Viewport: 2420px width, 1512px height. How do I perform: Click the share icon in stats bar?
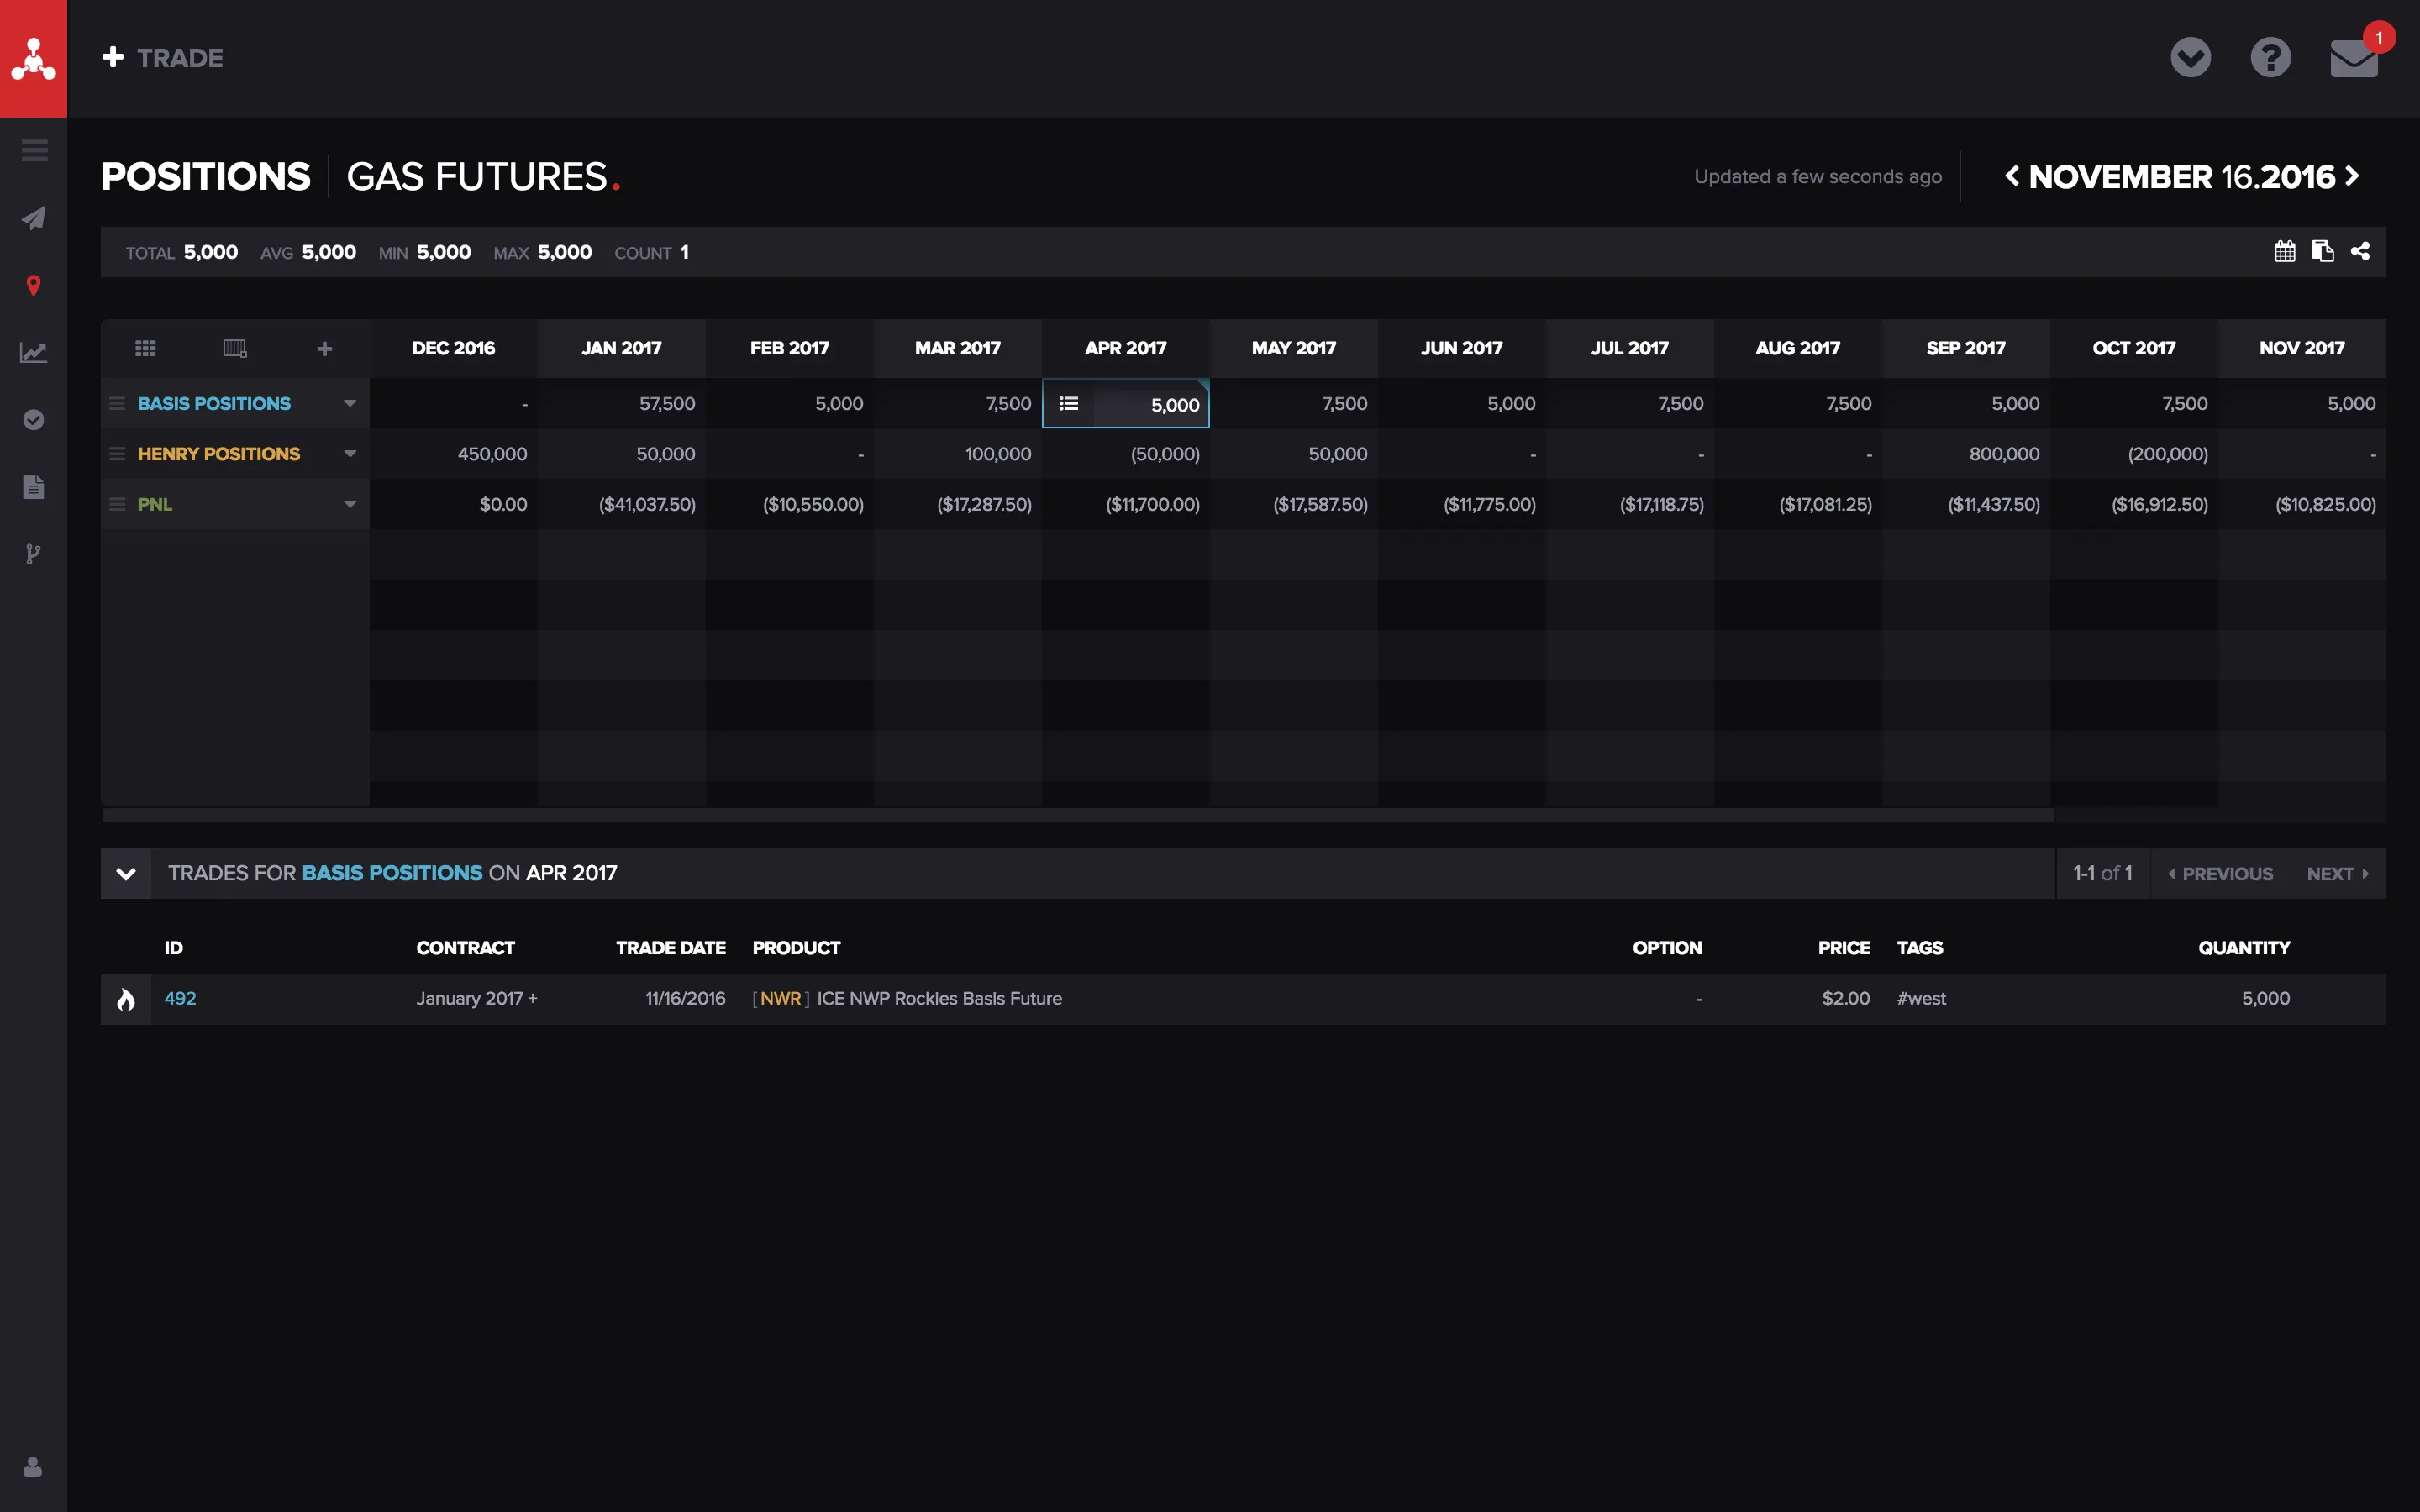2360,251
